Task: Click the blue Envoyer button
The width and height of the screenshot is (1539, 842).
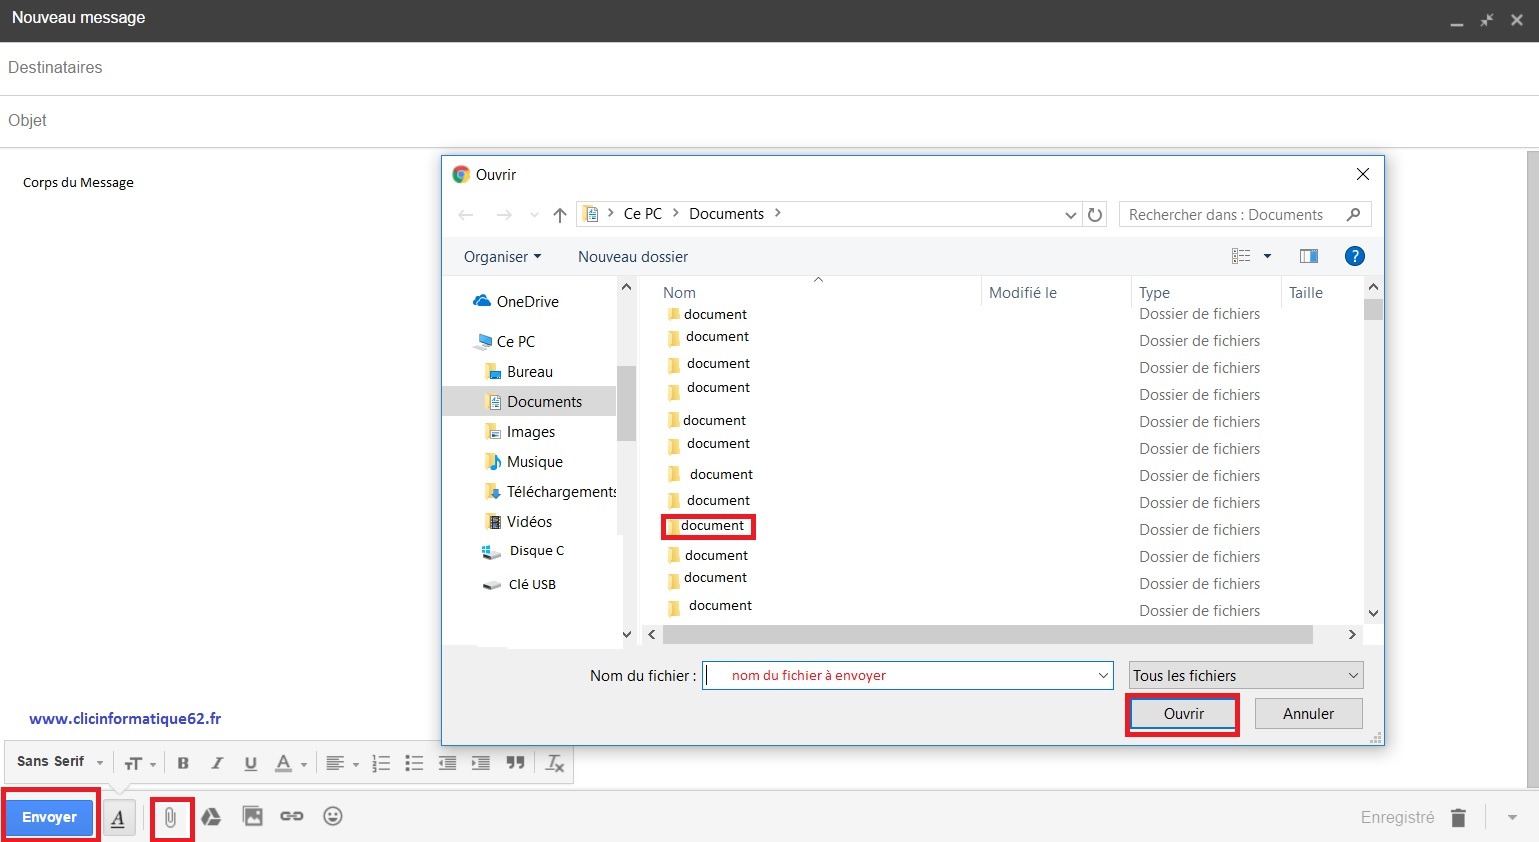Action: coord(49,817)
